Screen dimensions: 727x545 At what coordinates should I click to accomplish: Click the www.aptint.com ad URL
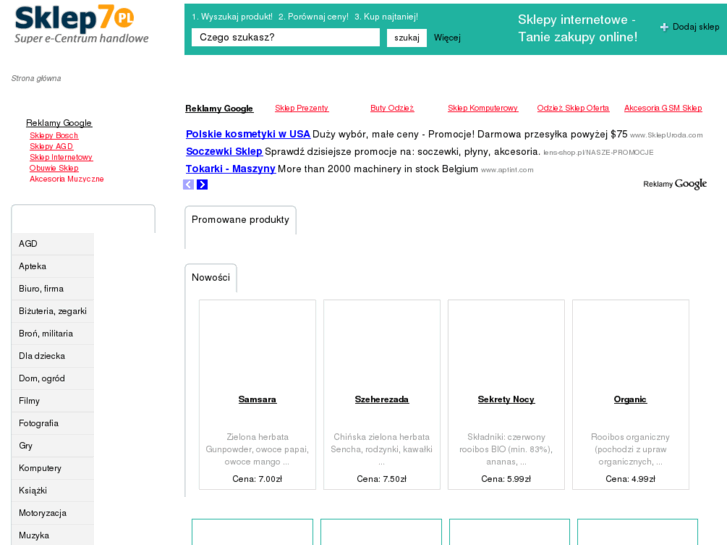[x=507, y=170]
